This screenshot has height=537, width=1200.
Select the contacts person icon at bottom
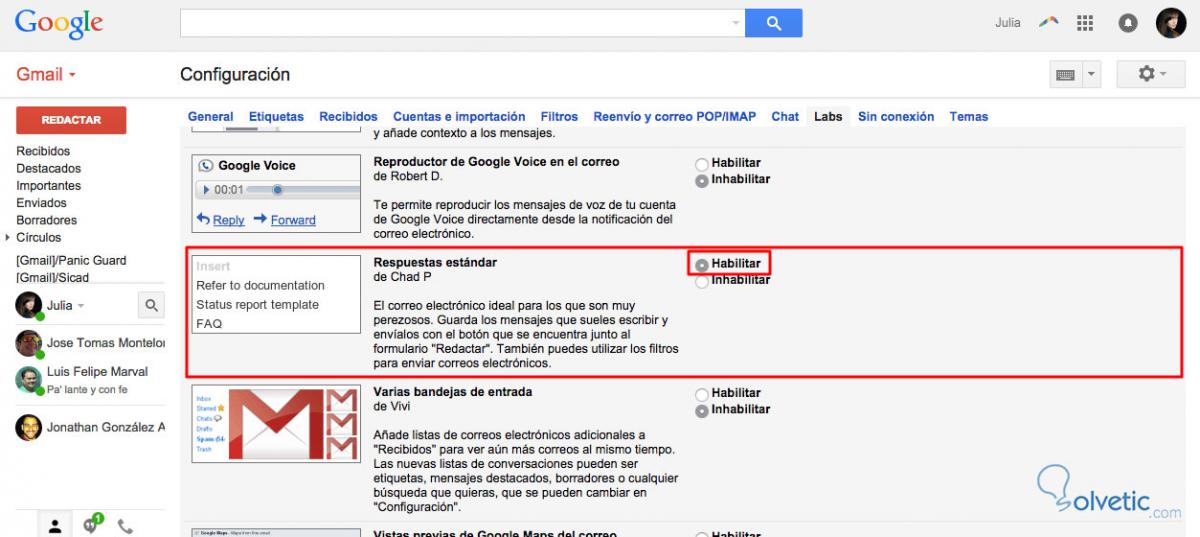(56, 525)
